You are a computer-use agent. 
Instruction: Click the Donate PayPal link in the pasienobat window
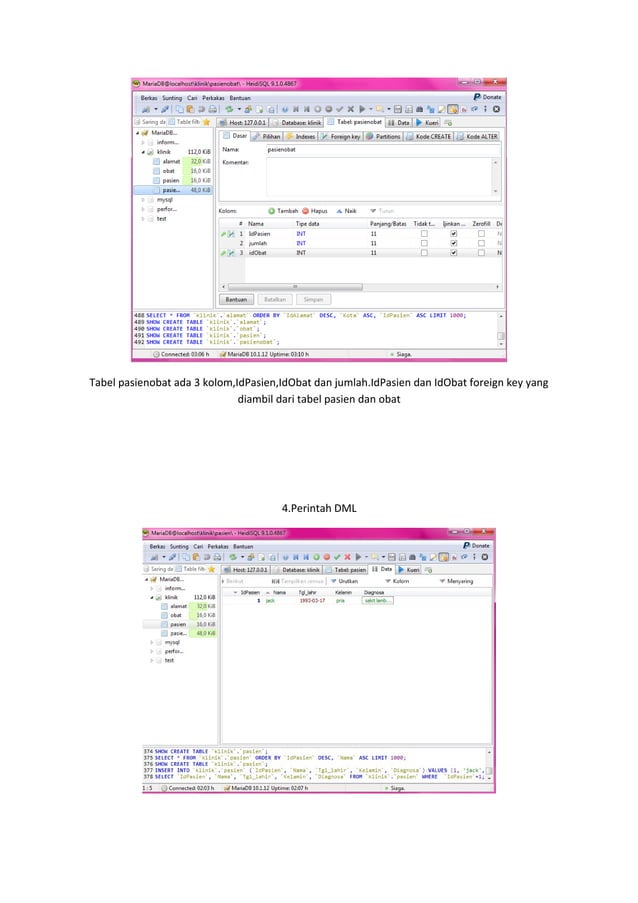pos(488,97)
